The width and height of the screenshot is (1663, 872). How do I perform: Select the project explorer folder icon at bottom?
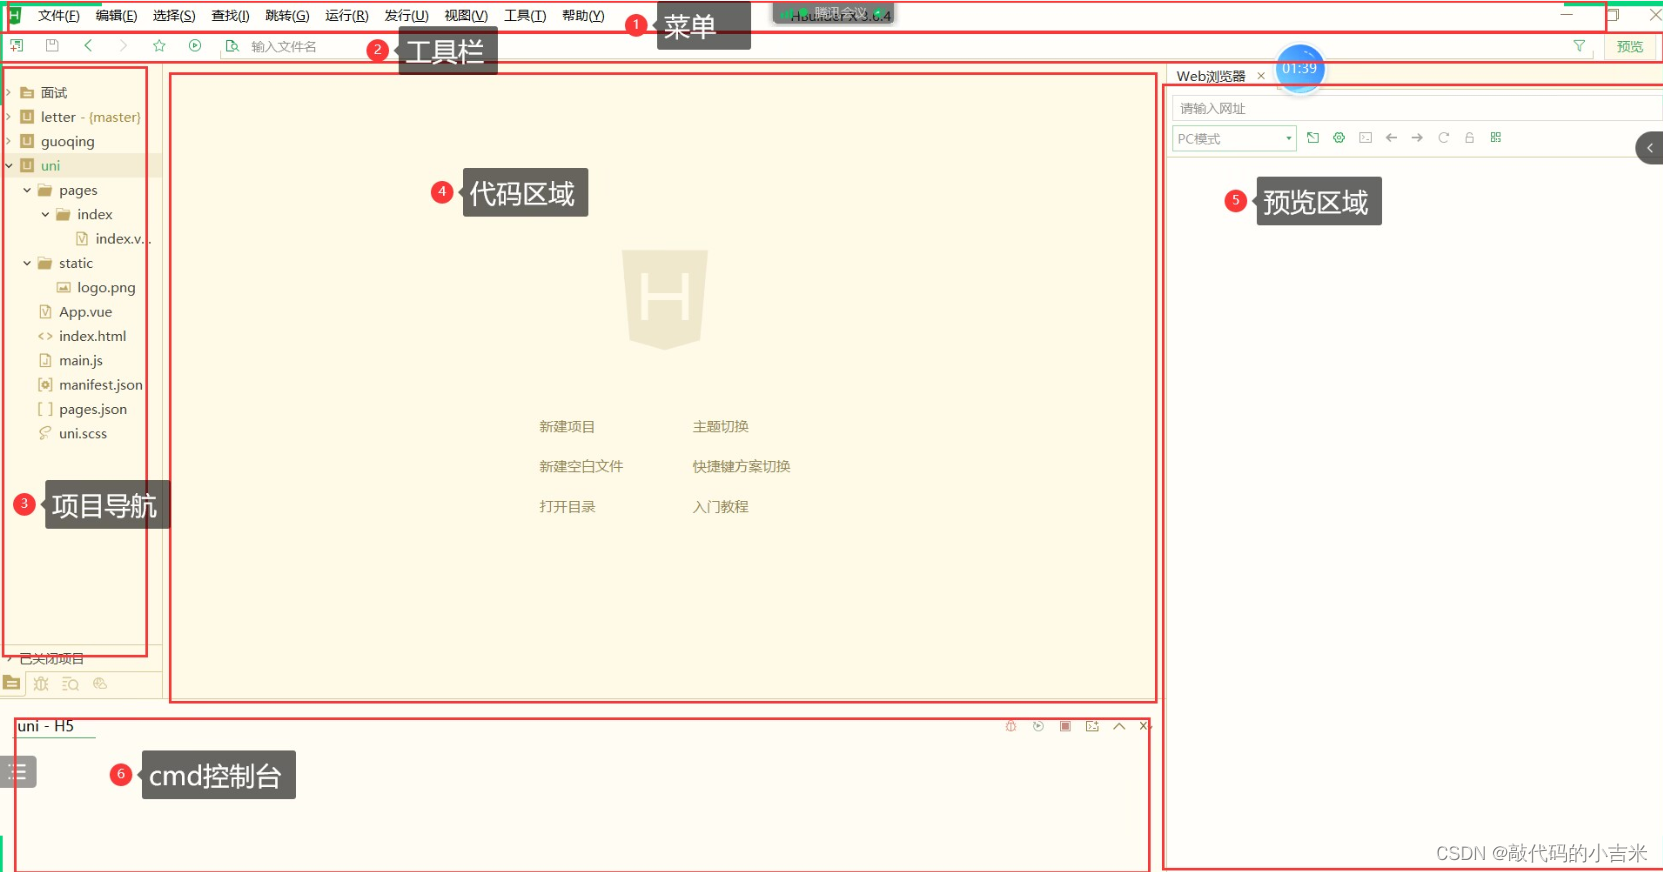pyautogui.click(x=11, y=684)
